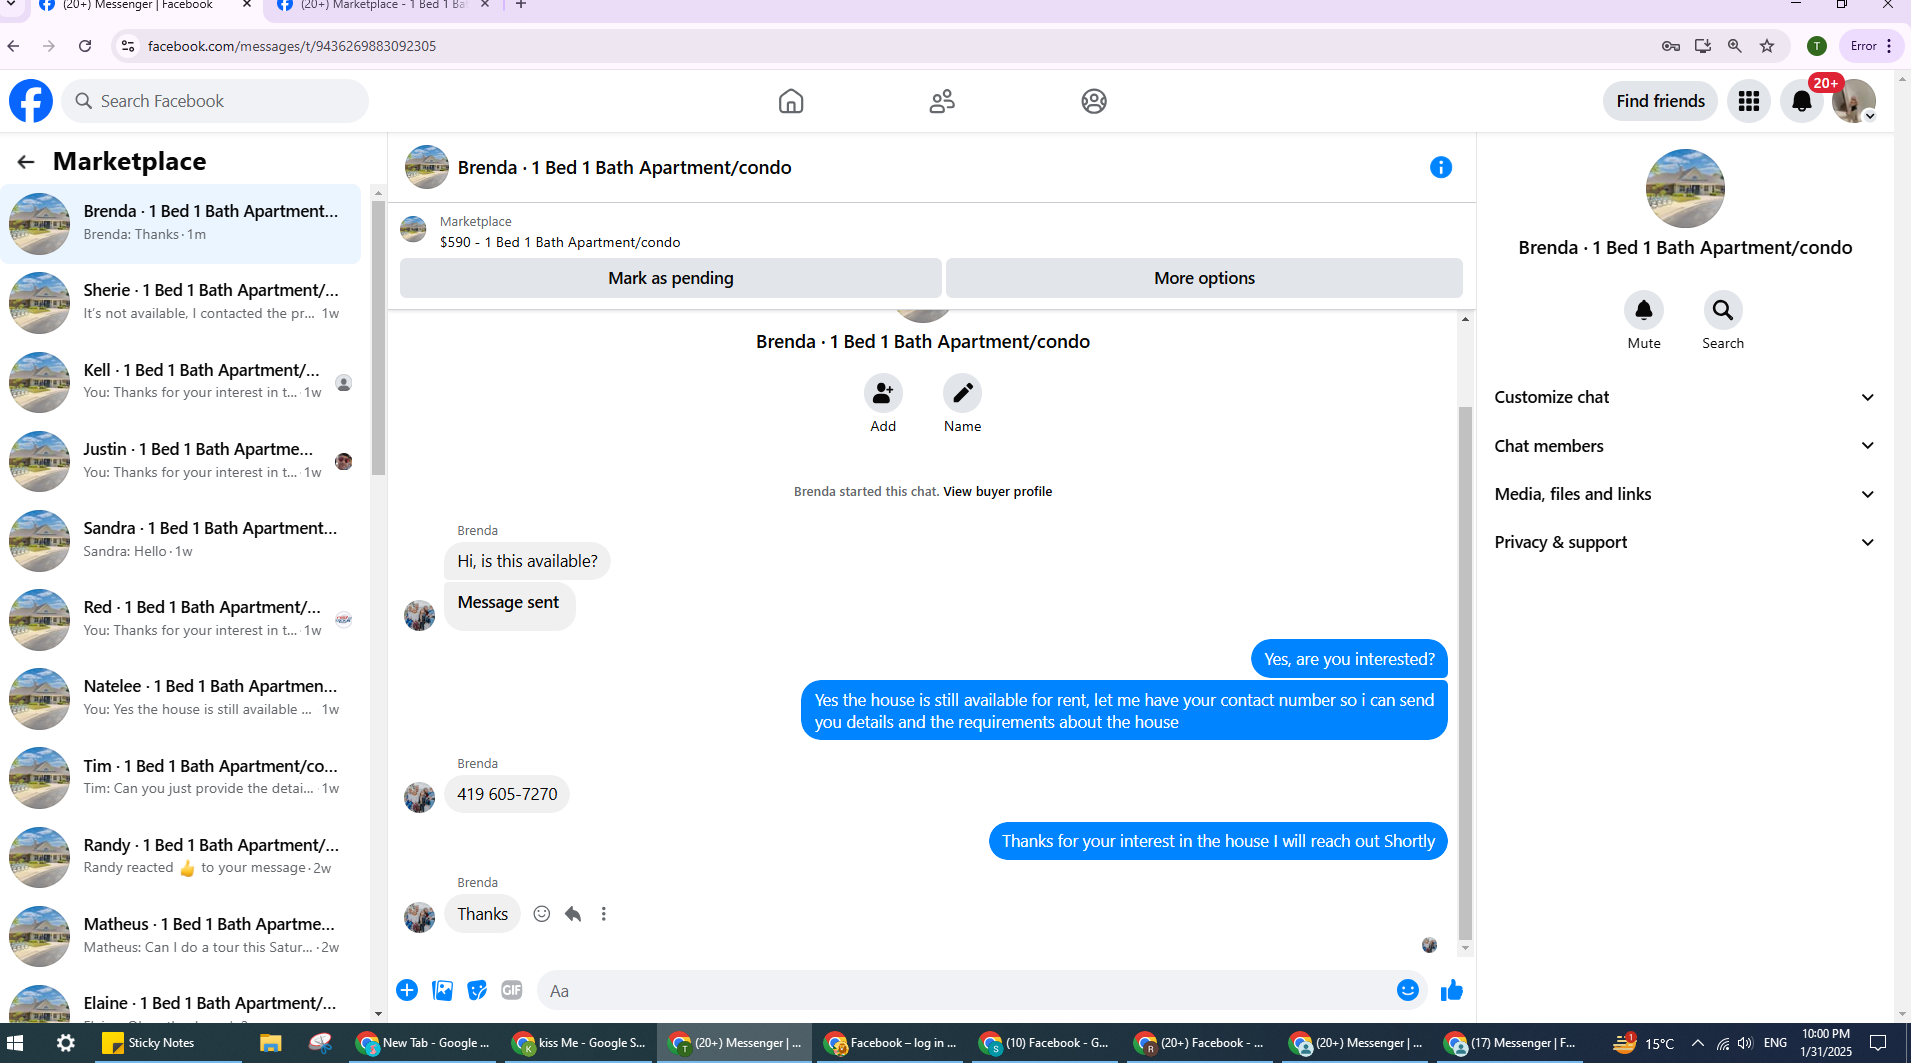Open Red's conversation

[181, 618]
